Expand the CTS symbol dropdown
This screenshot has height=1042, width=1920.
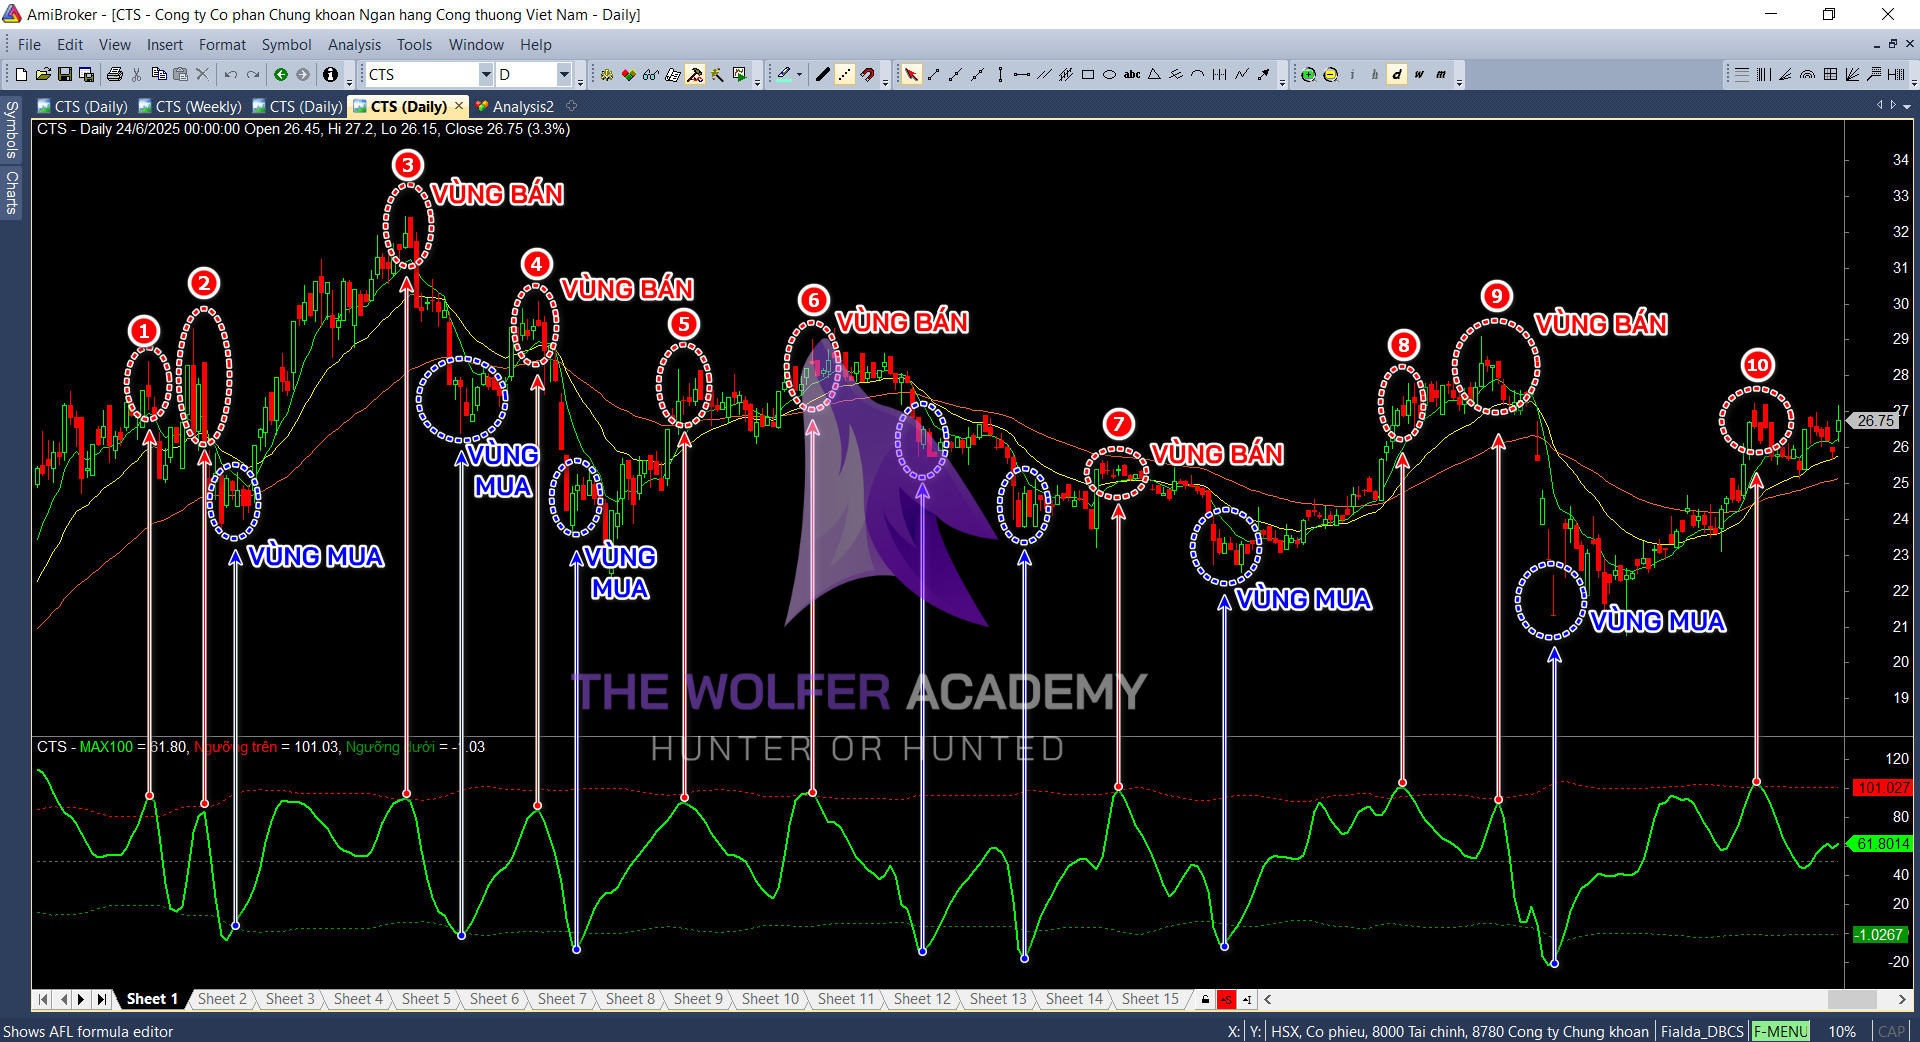point(486,74)
